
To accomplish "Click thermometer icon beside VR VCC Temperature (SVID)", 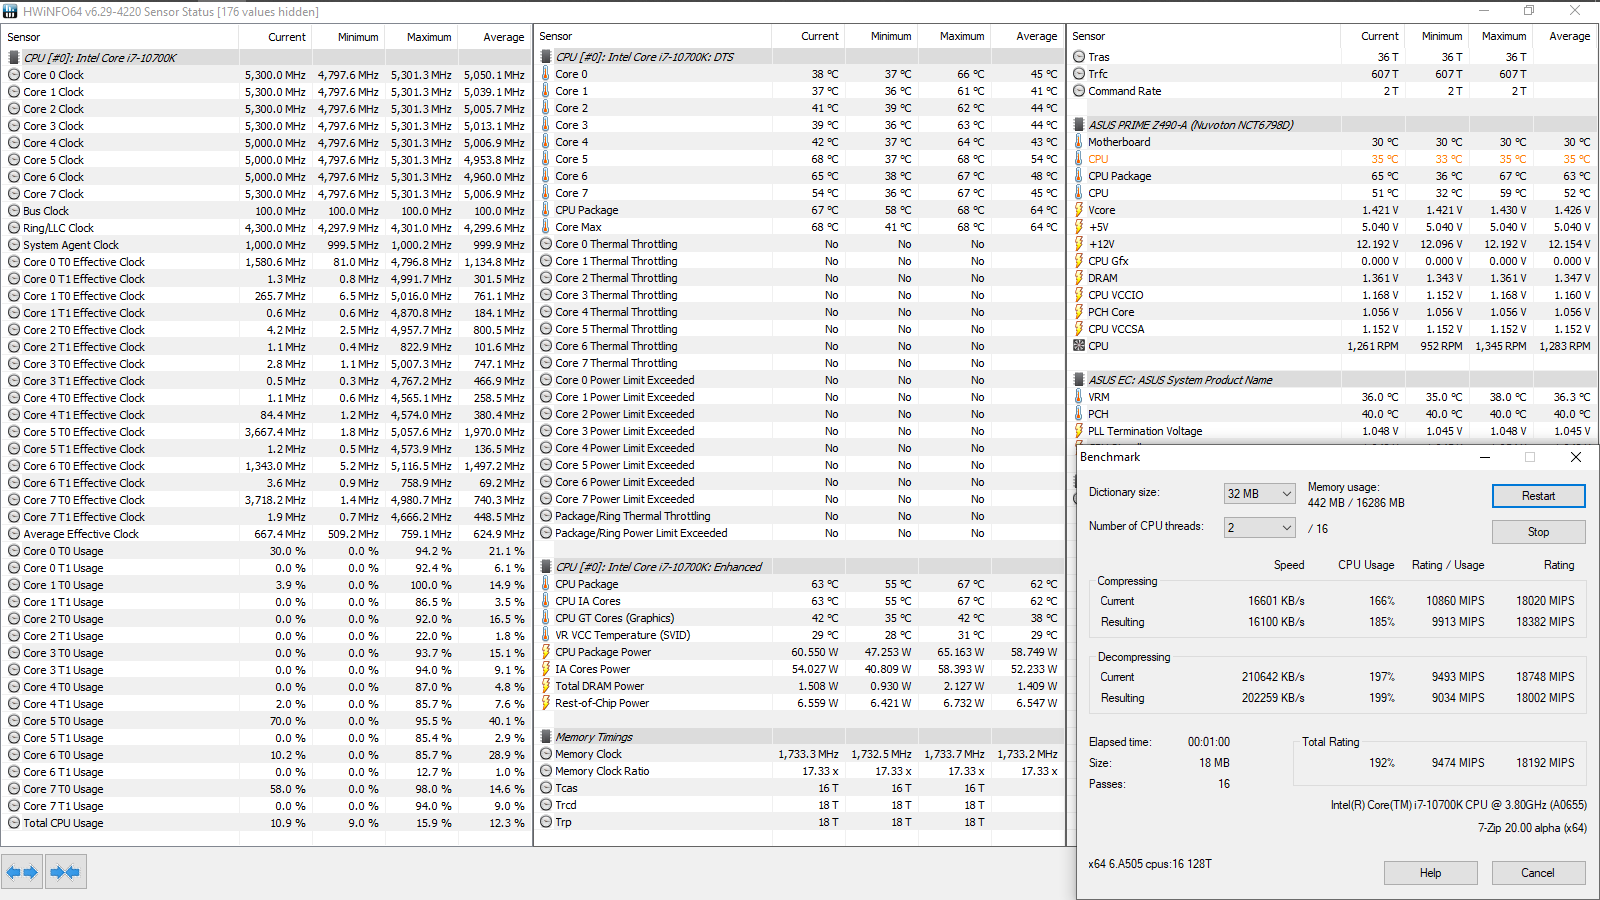I will point(546,635).
